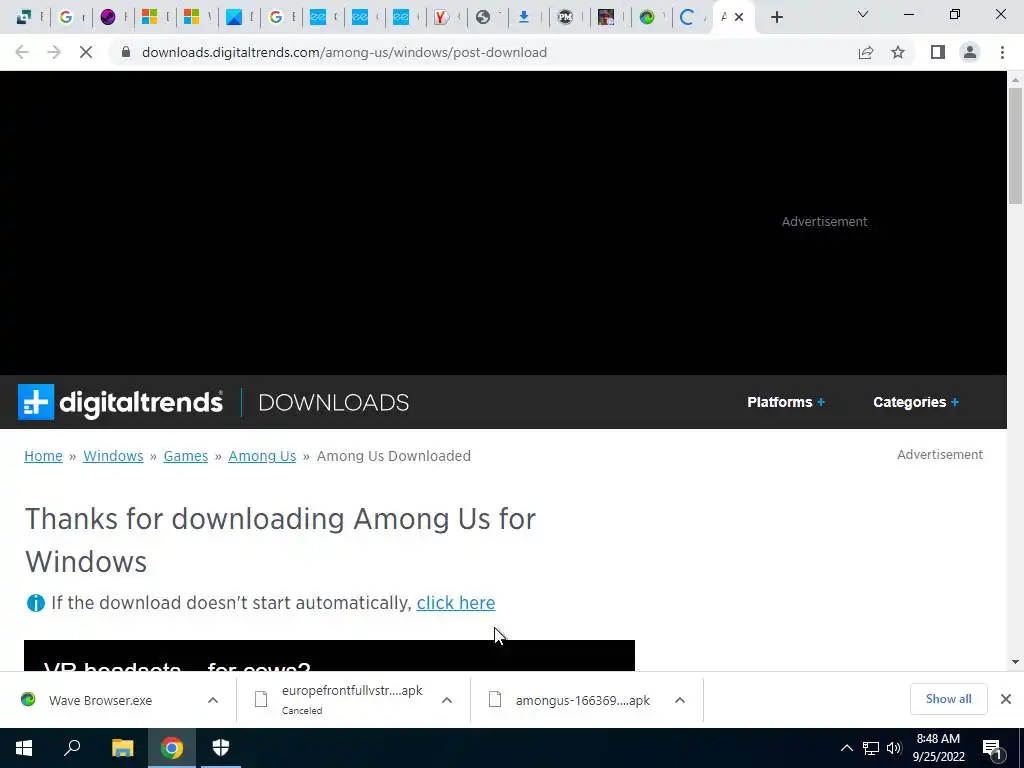
Task: Open the Windows Start menu
Action: click(24, 748)
